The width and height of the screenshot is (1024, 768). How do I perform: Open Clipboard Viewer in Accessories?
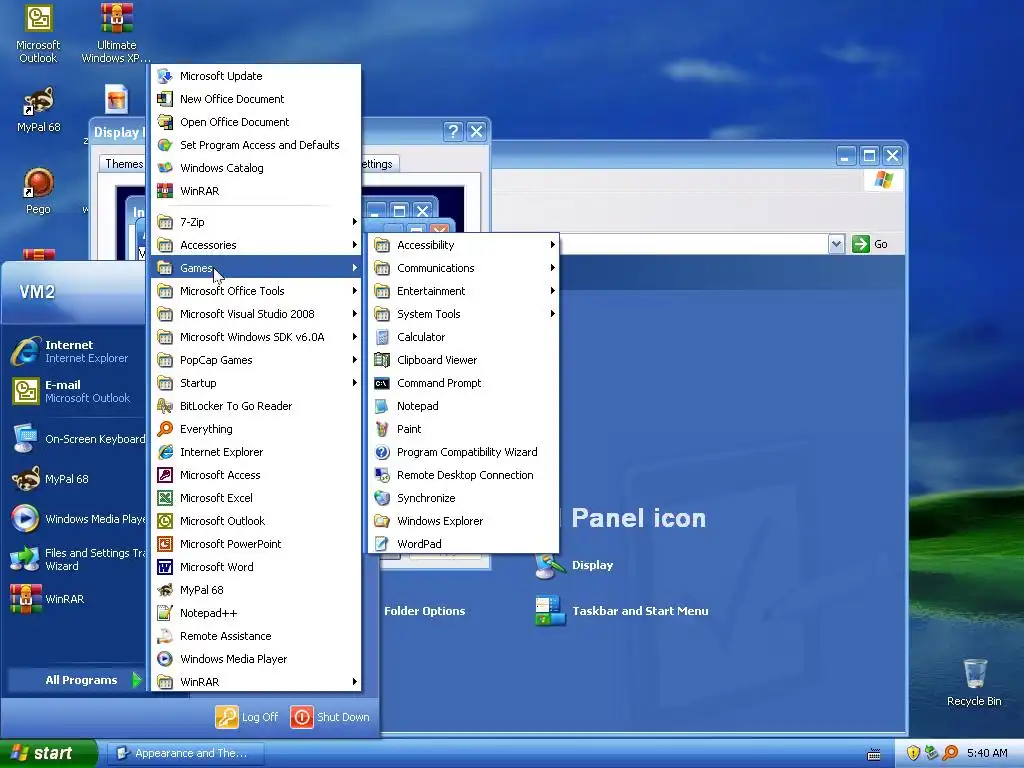tap(464, 360)
